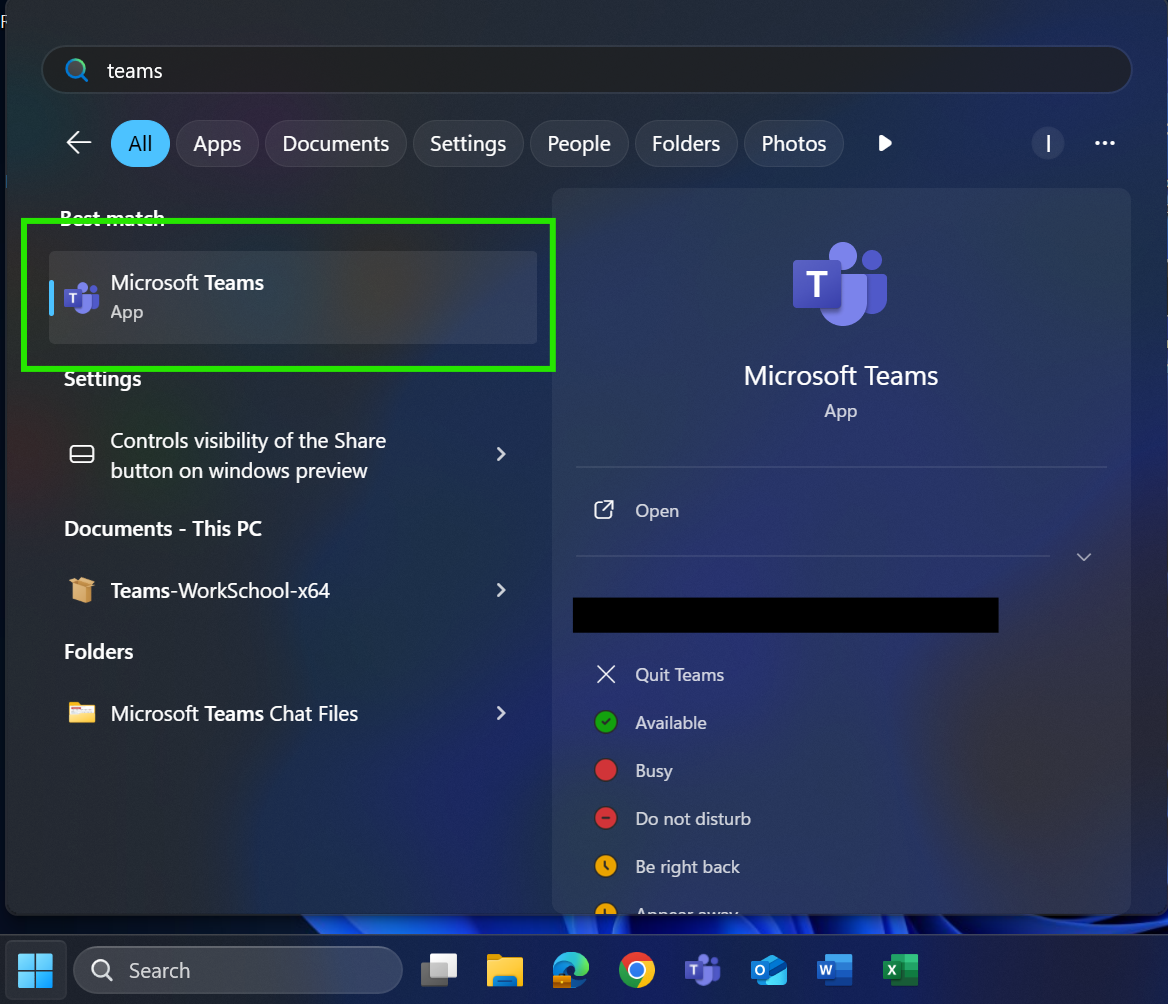The image size is (1168, 1004).
Task: Click the user account avatar button
Action: (1047, 143)
